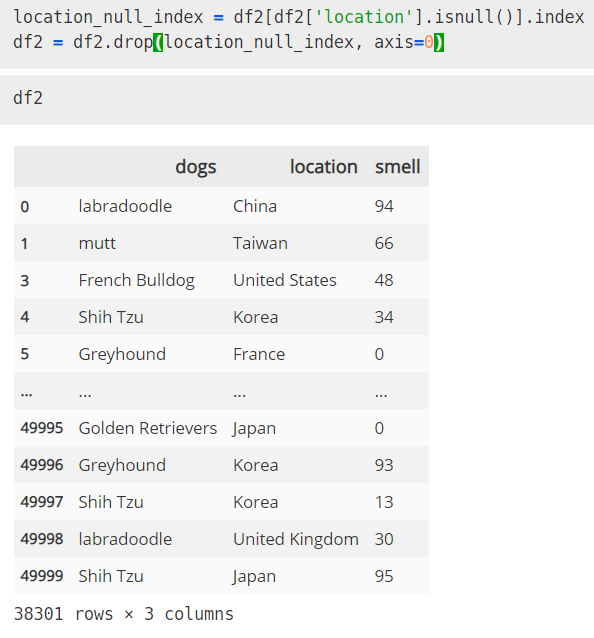Click the 'dogs' column header
This screenshot has height=638, width=594.
[196, 166]
